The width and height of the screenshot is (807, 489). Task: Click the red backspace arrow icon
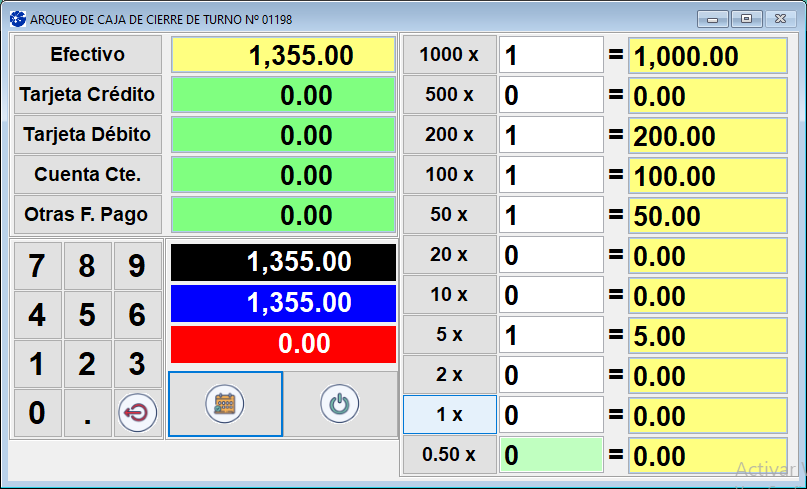click(137, 413)
